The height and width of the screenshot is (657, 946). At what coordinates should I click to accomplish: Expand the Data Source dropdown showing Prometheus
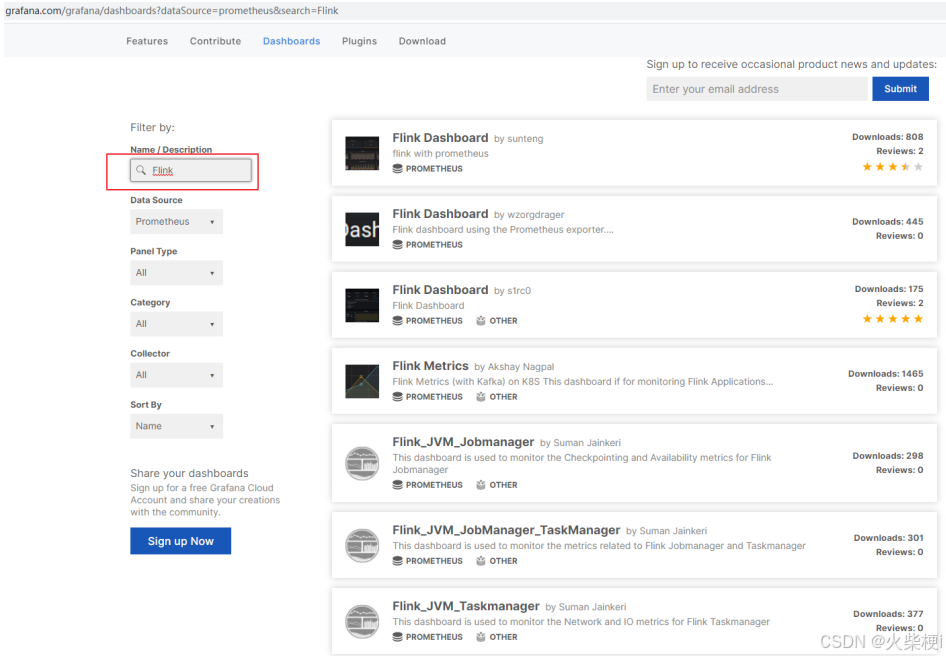click(176, 221)
